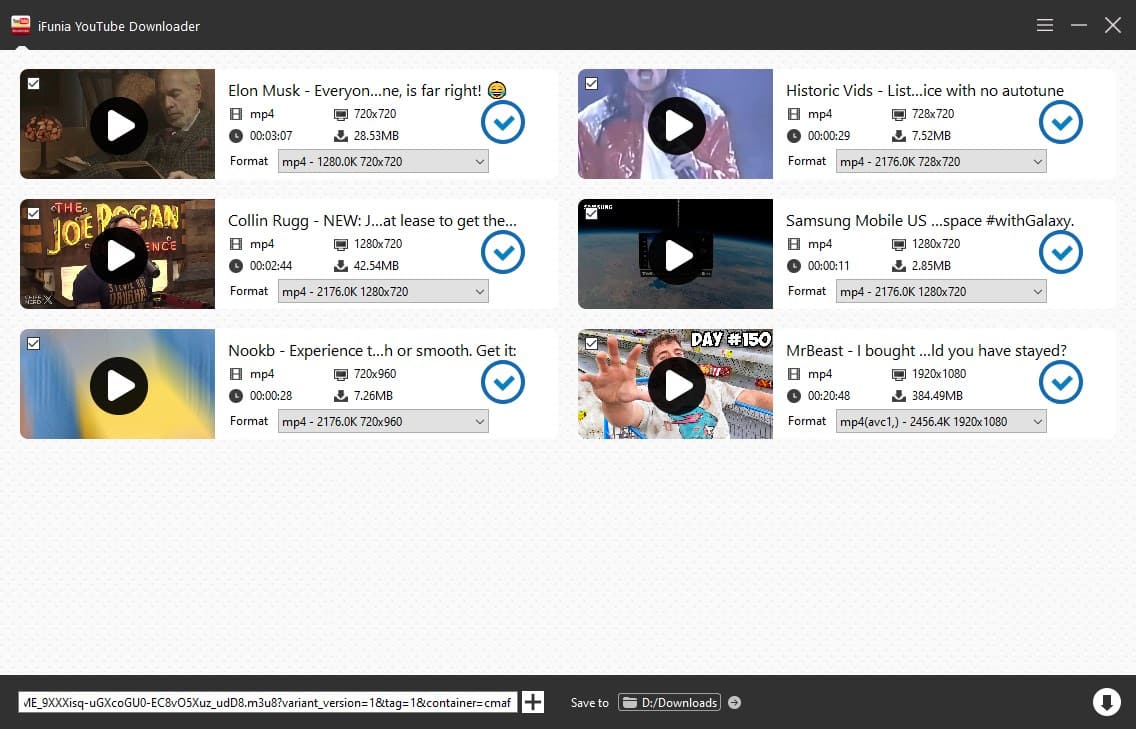The image size is (1136, 729).
Task: Click the video URL input field
Action: 267,703
